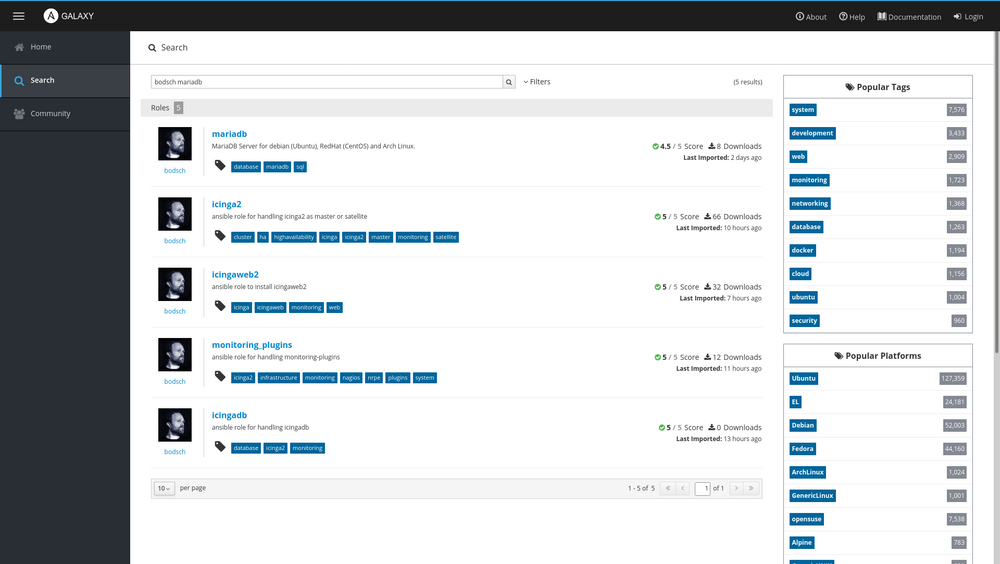Select the 'master' tag on icinga2
Screen dimensions: 1000x564
tap(381, 237)
